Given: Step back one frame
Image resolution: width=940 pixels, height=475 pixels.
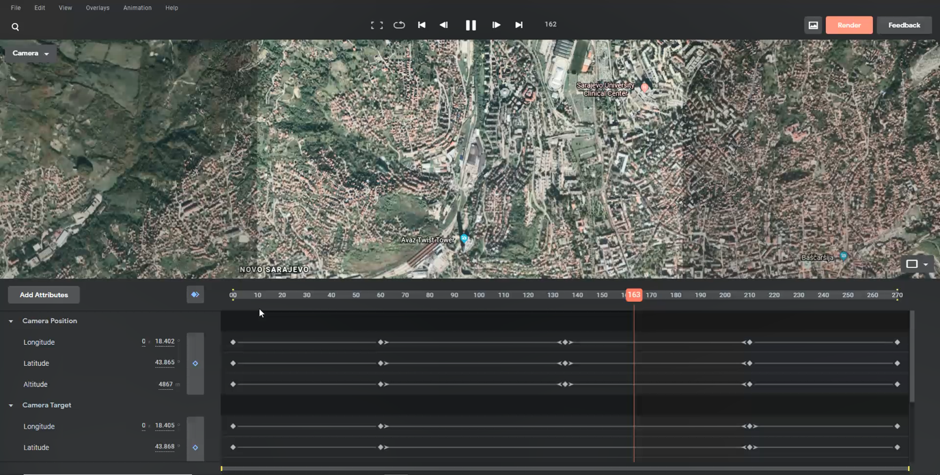Looking at the screenshot, I should [x=444, y=25].
